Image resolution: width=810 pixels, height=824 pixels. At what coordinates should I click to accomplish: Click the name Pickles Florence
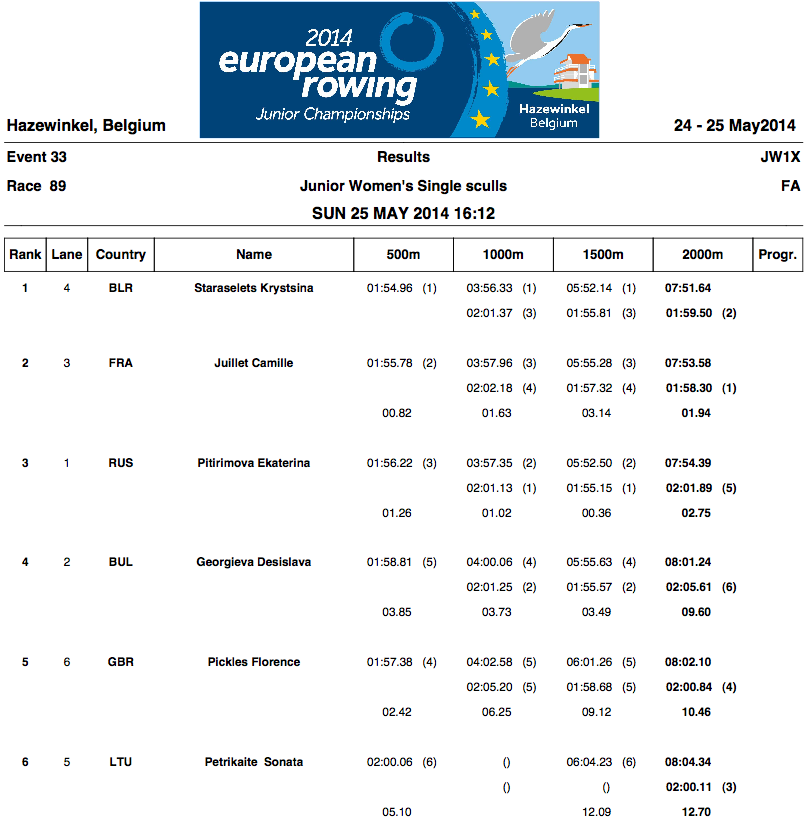254,662
